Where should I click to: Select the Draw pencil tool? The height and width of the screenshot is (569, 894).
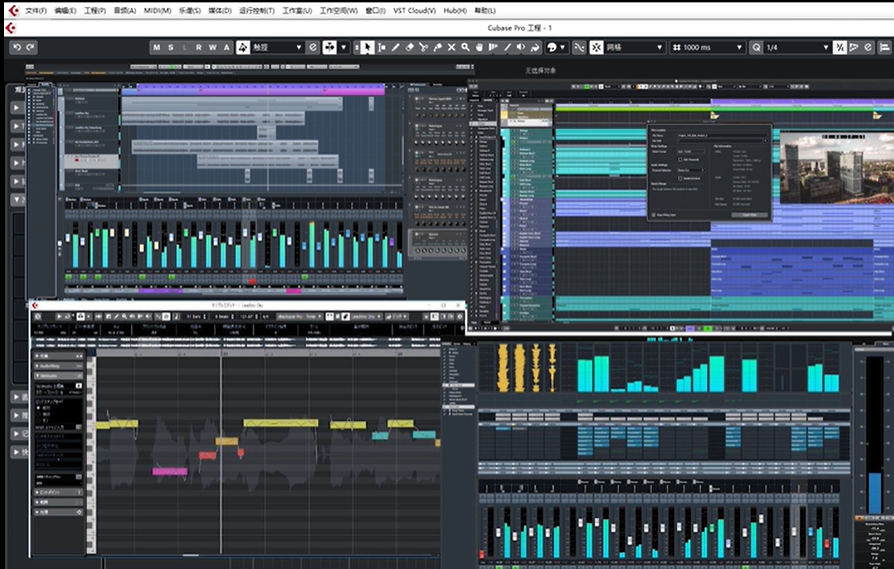(x=395, y=47)
